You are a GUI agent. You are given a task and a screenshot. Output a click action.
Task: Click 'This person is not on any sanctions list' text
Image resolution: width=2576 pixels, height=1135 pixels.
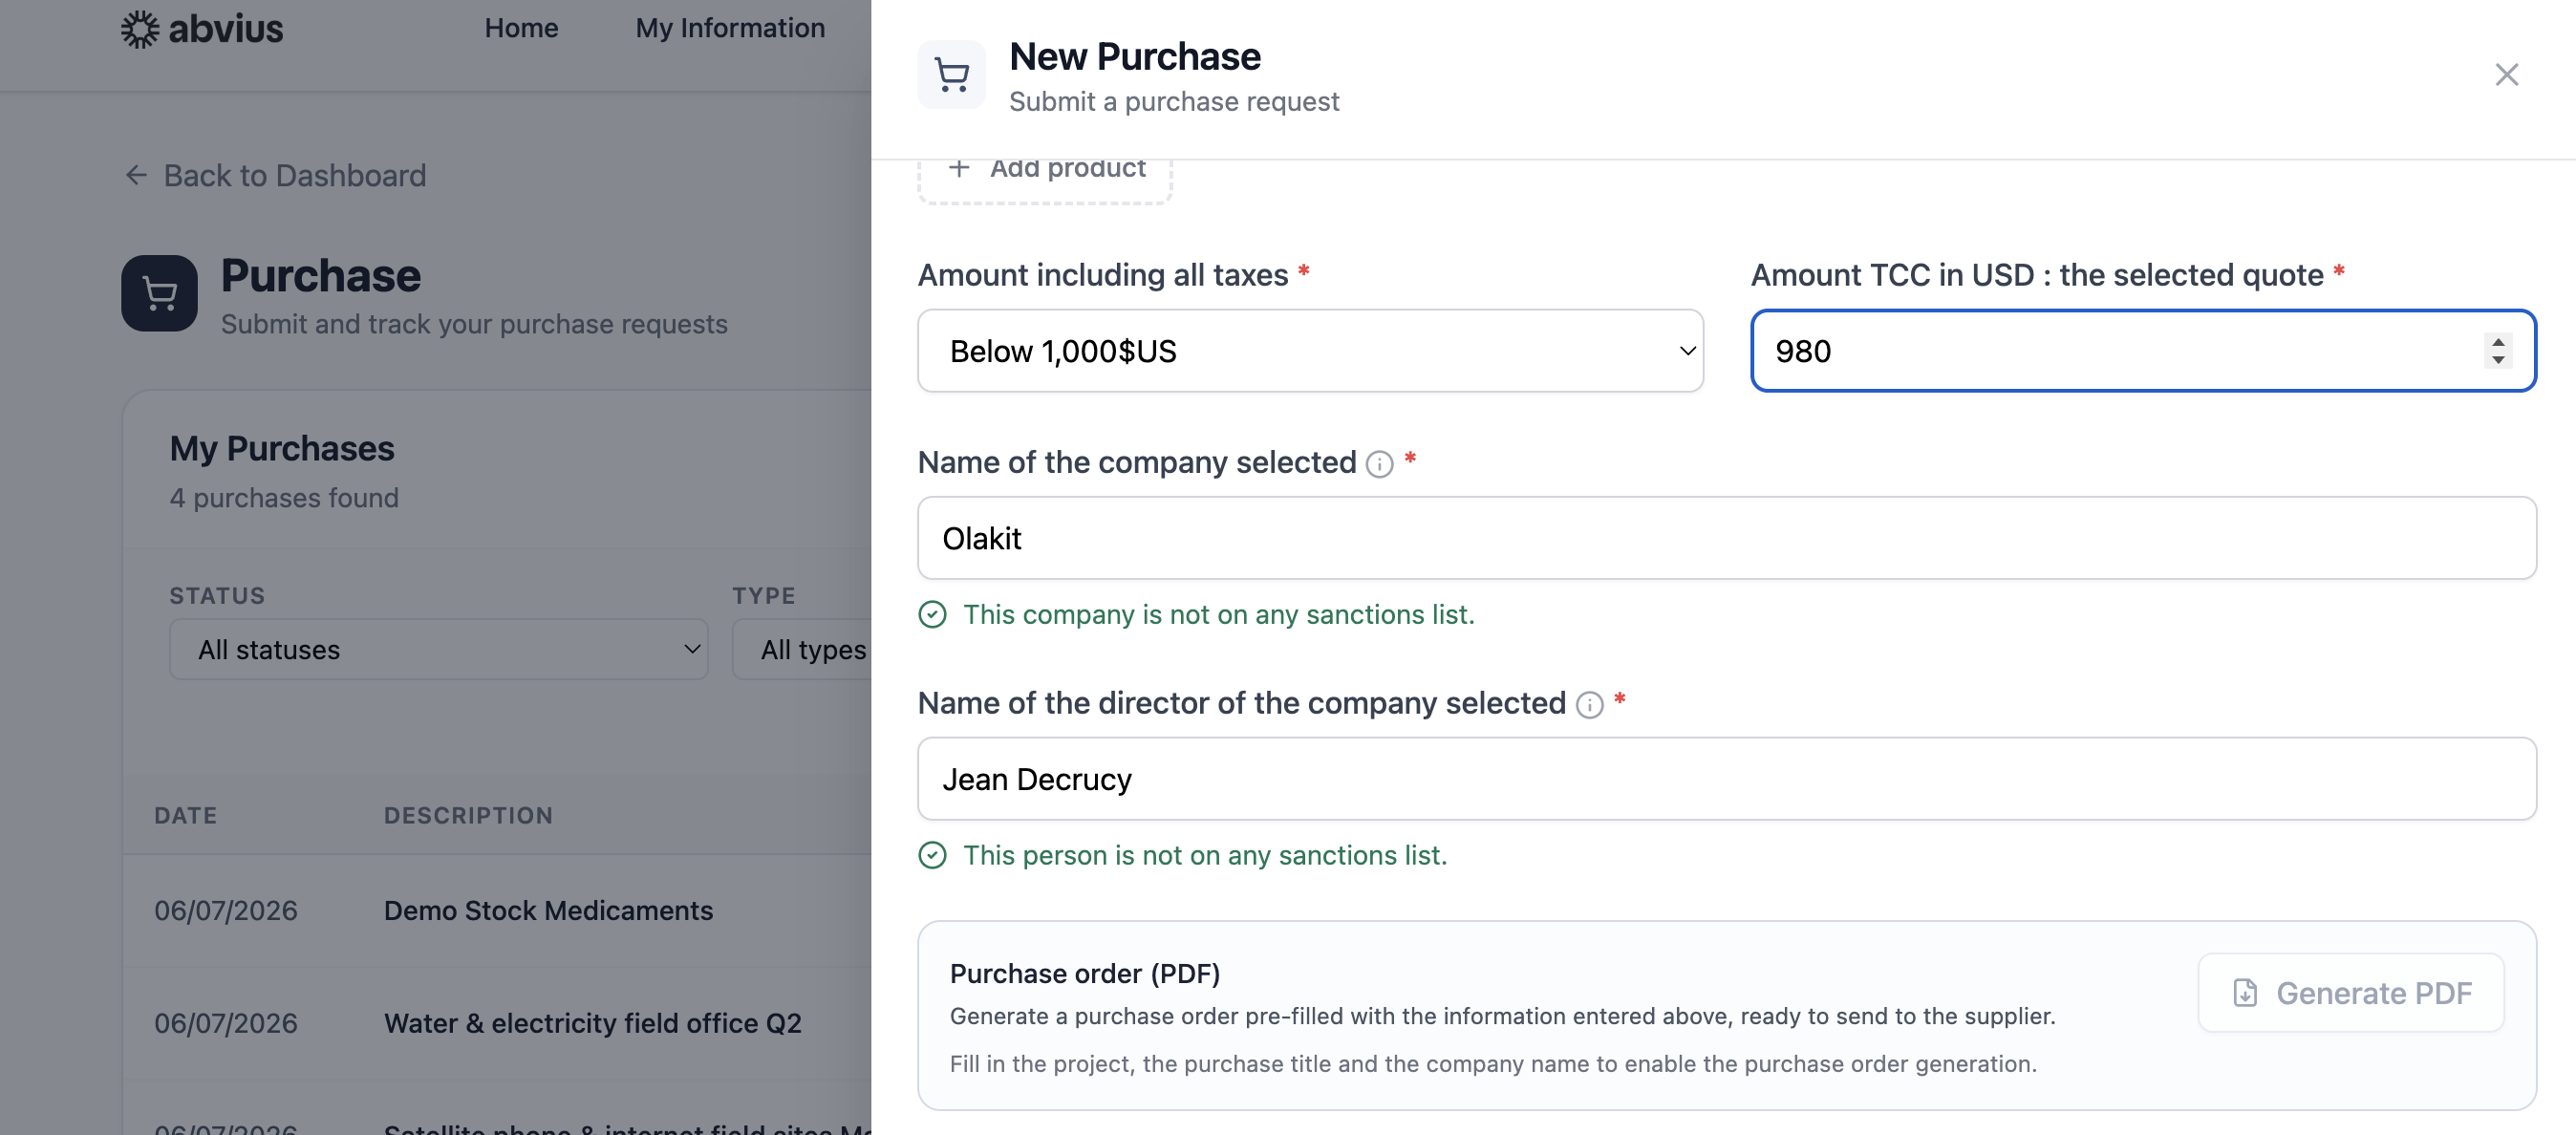(x=1204, y=855)
